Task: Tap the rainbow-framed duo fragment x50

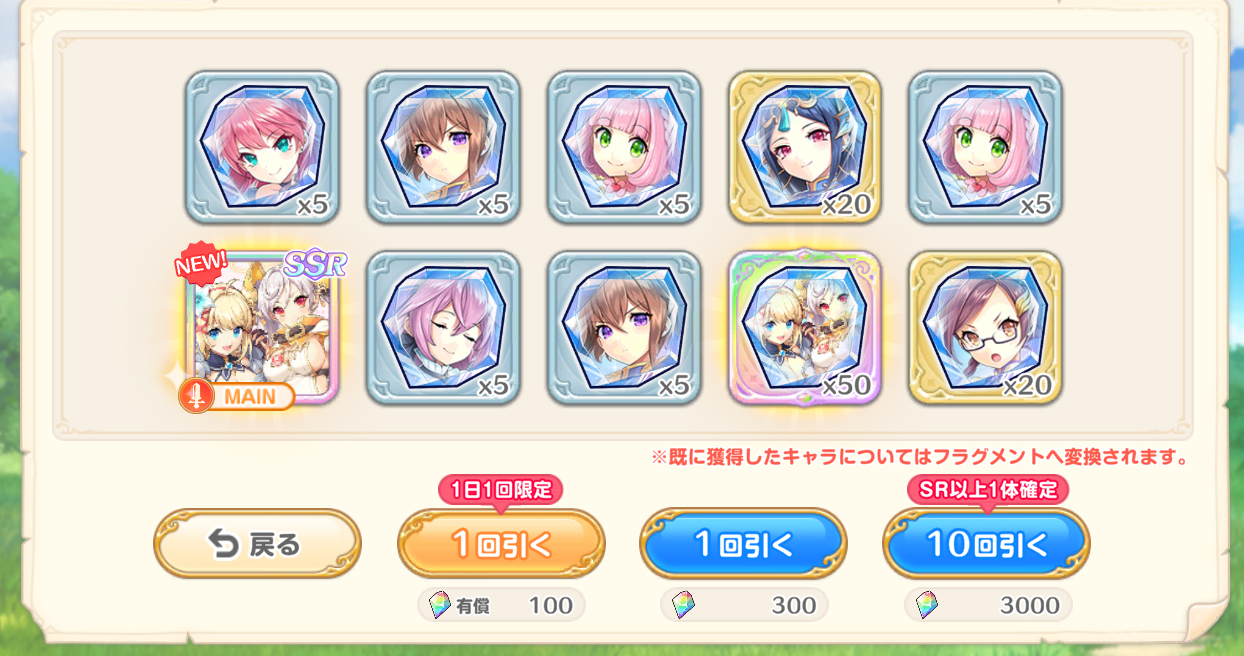Action: [x=804, y=327]
